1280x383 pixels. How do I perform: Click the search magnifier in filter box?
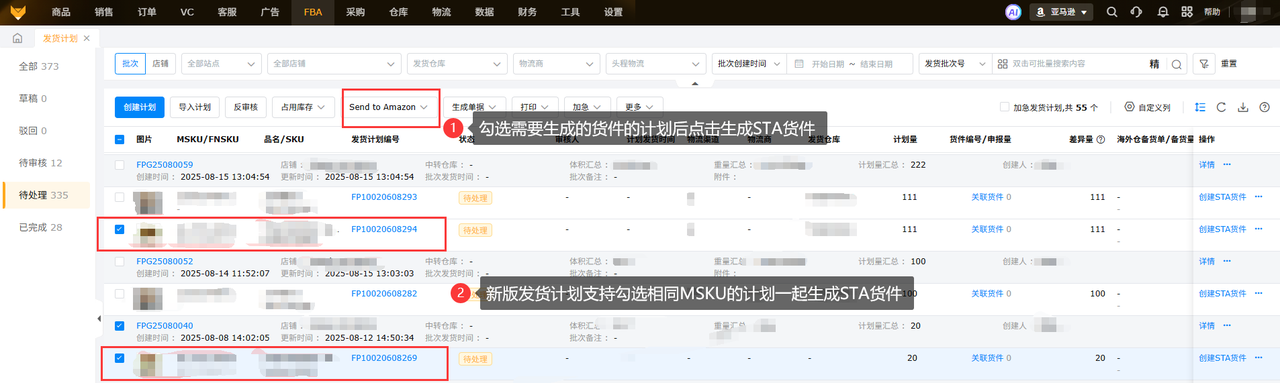click(1177, 63)
